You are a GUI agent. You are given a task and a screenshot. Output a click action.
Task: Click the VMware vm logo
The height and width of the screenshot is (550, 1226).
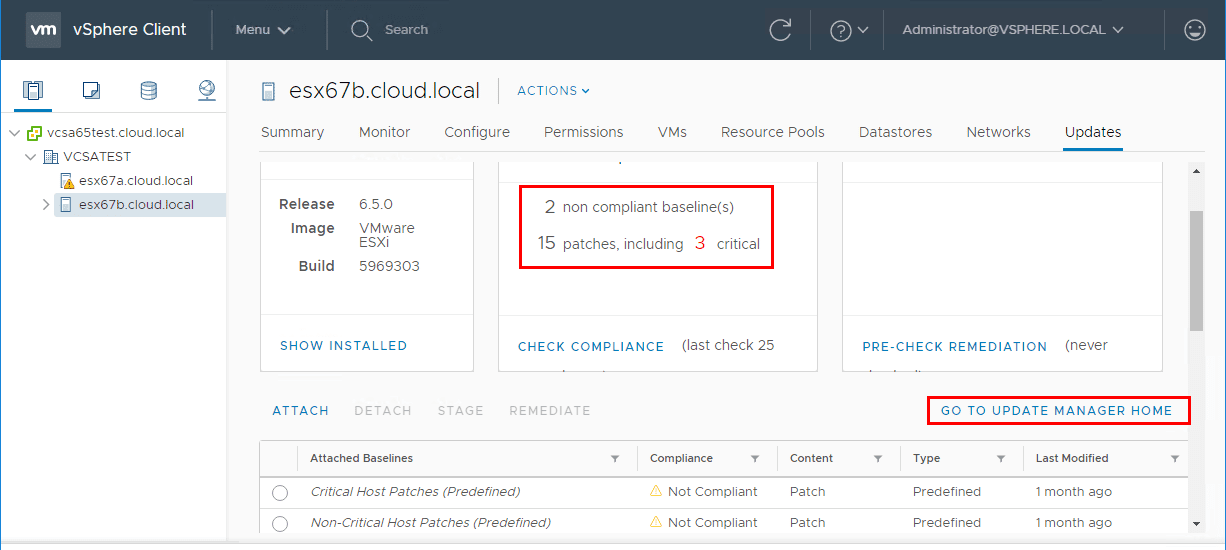point(43,30)
